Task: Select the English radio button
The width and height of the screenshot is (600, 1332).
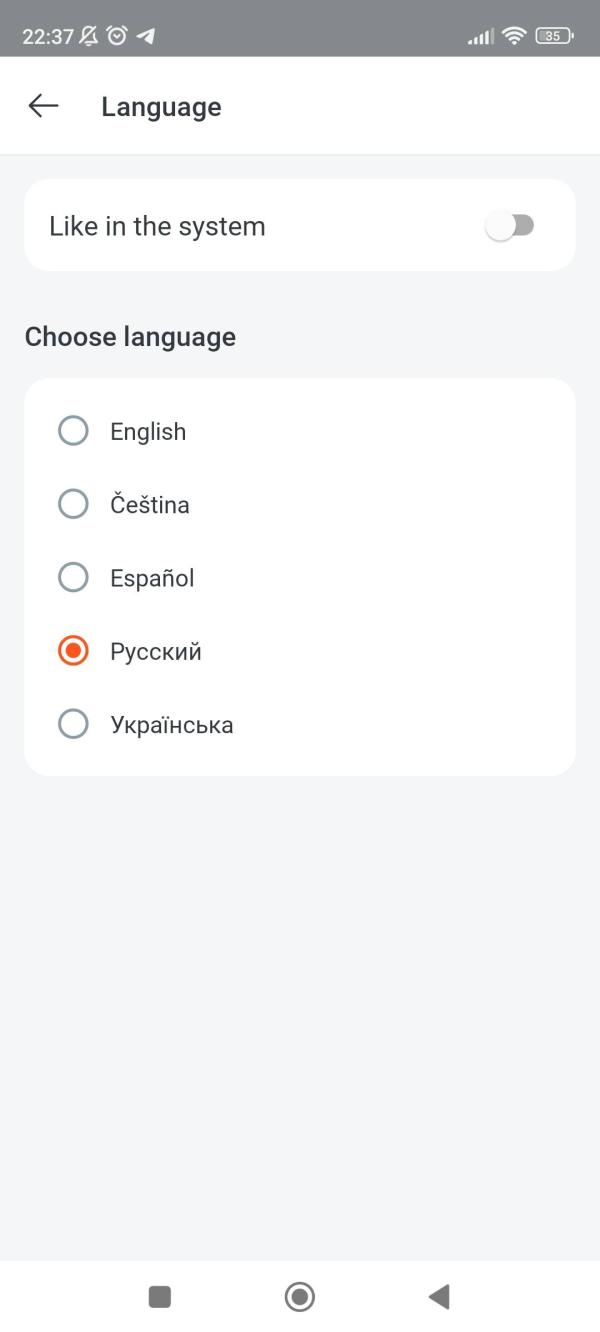Action: point(73,431)
